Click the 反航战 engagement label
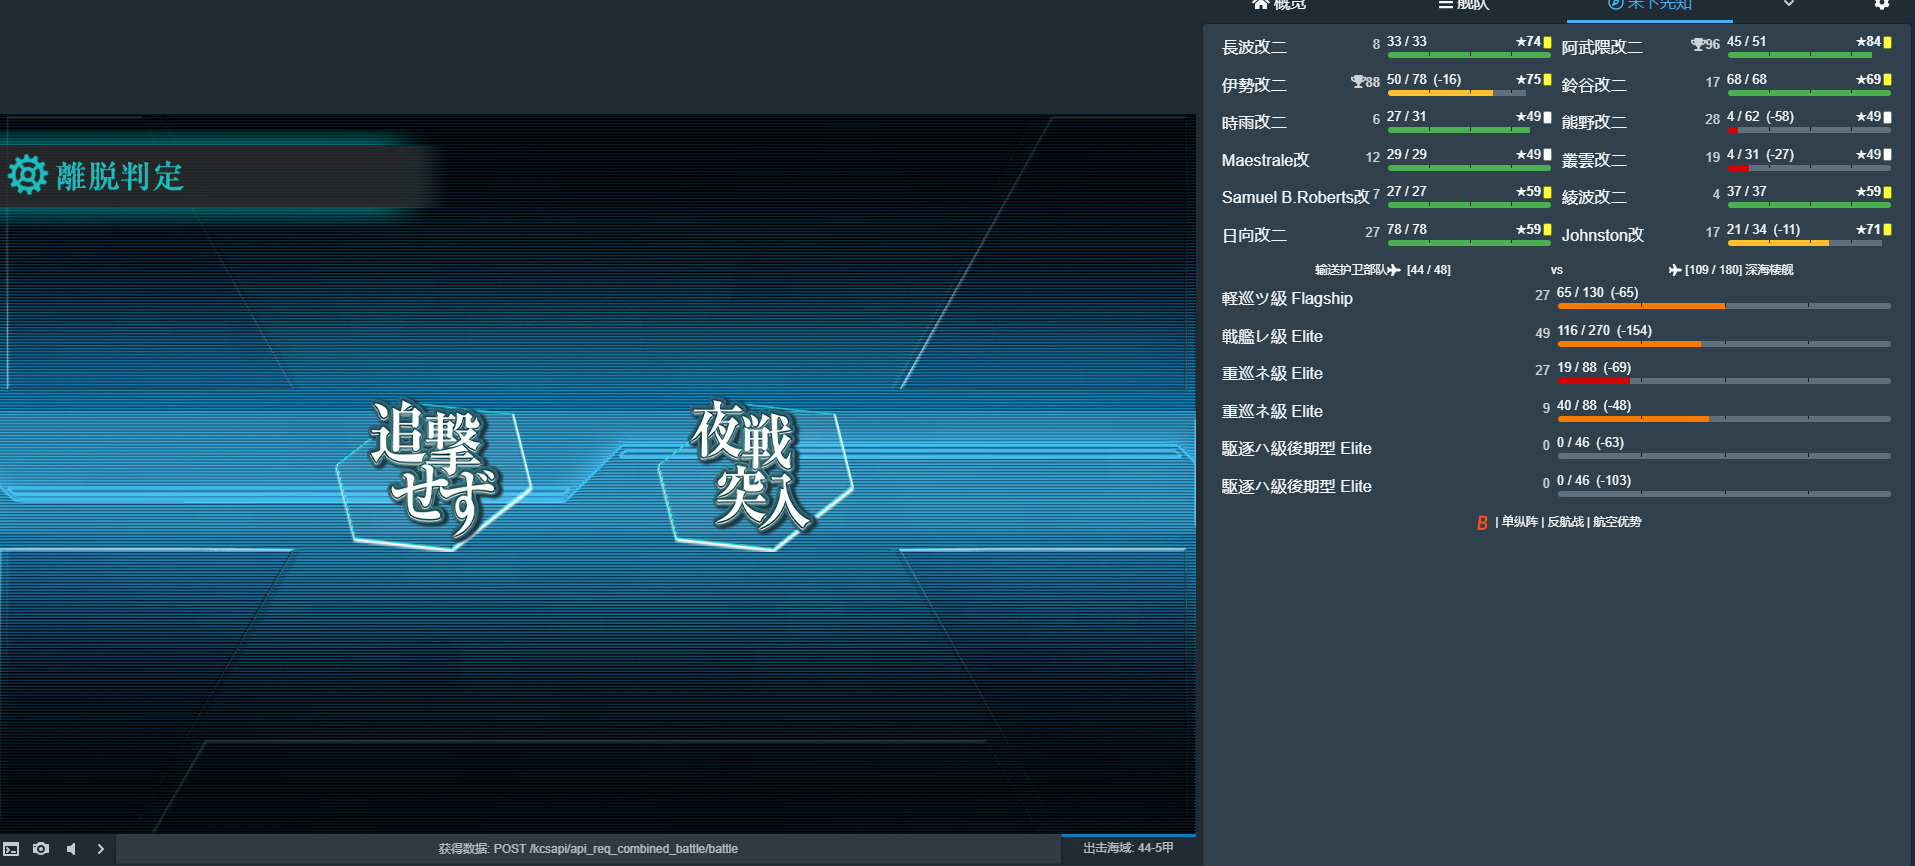This screenshot has height=866, width=1915. click(1566, 522)
